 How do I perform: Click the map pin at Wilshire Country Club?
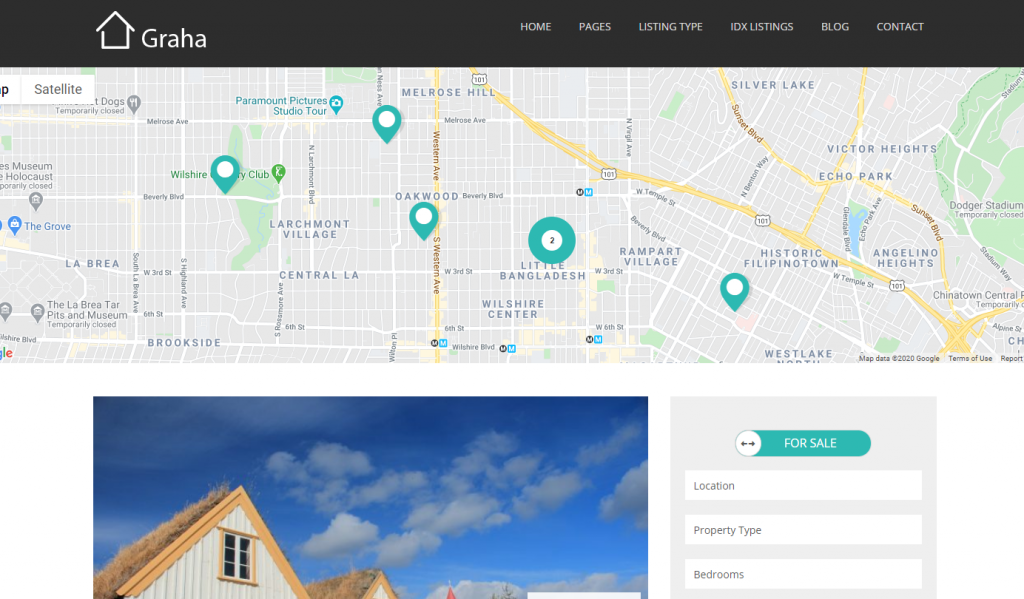(225, 172)
